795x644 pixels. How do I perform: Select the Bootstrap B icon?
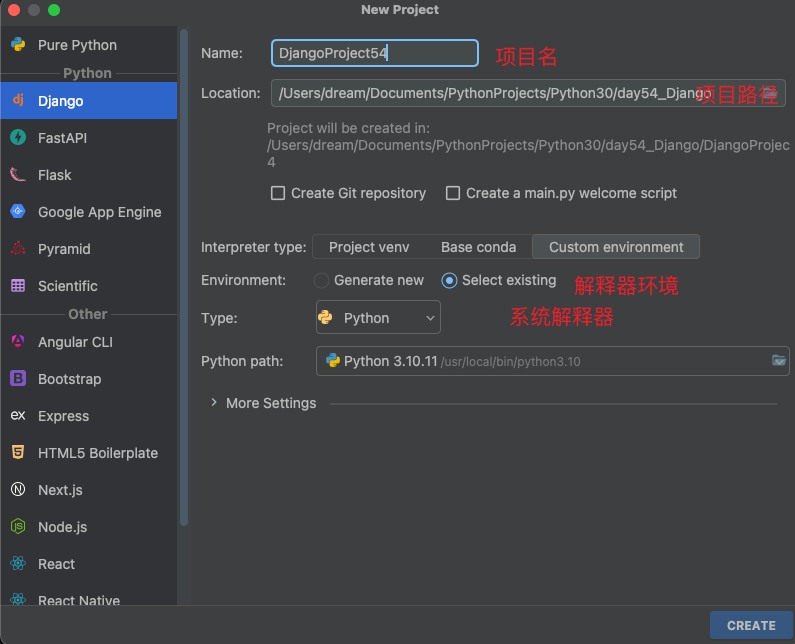pos(18,378)
